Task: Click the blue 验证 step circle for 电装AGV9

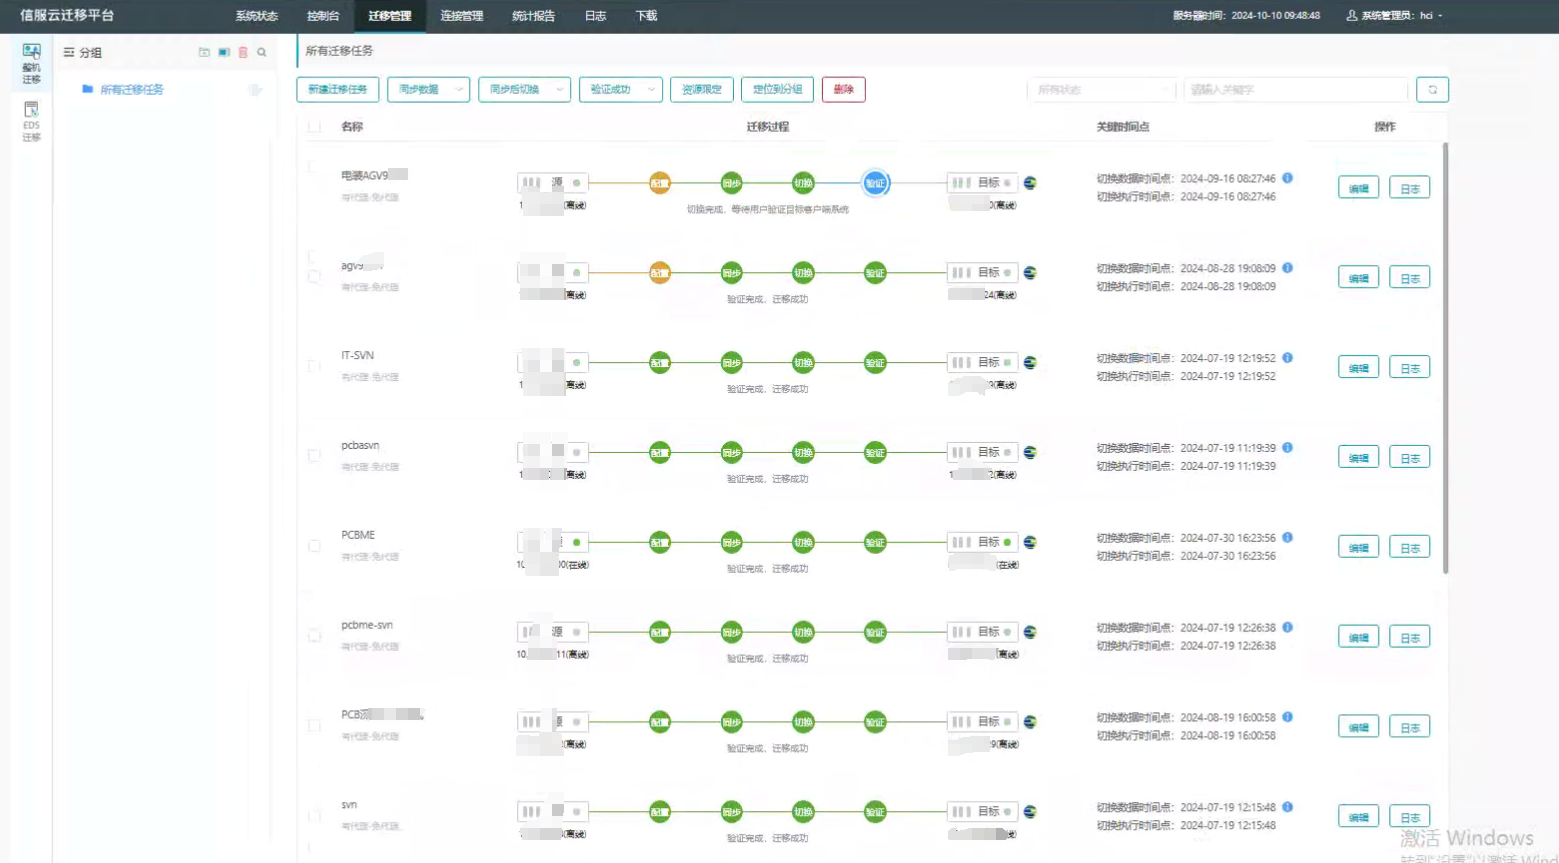Action: click(875, 183)
